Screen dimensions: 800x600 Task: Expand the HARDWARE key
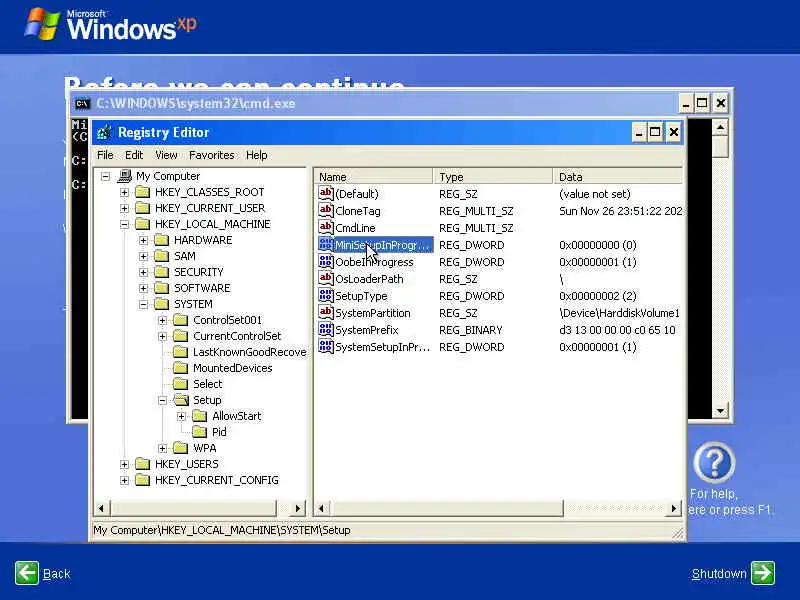coord(143,240)
